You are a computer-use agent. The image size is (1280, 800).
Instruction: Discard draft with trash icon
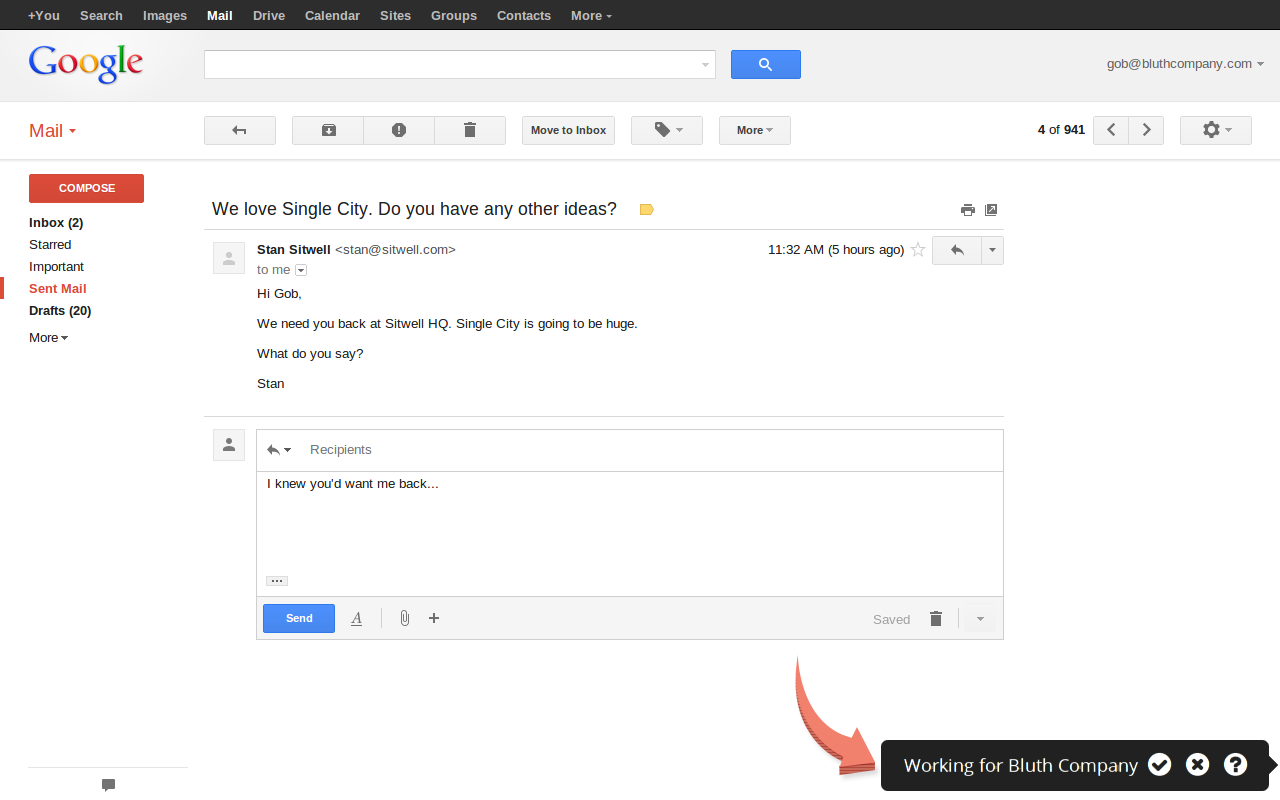pos(936,618)
